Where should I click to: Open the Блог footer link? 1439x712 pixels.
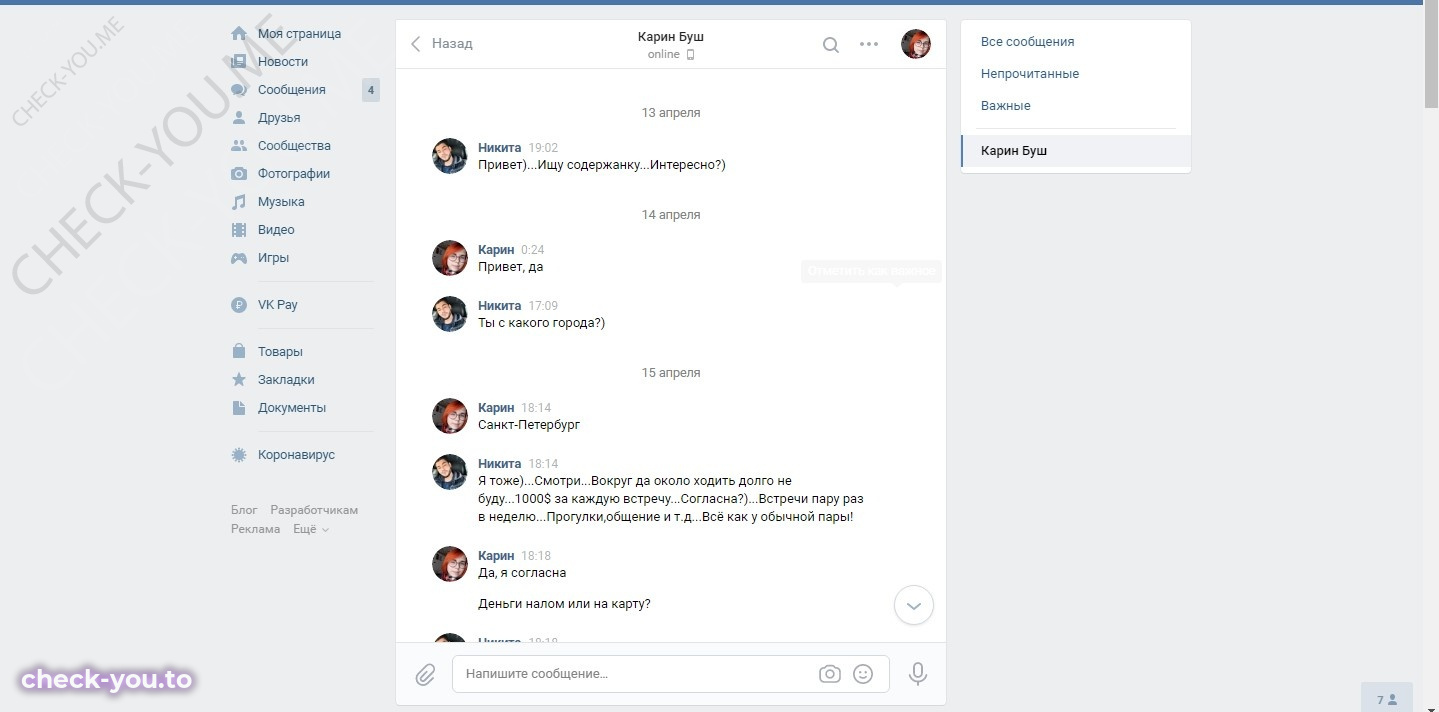[244, 510]
